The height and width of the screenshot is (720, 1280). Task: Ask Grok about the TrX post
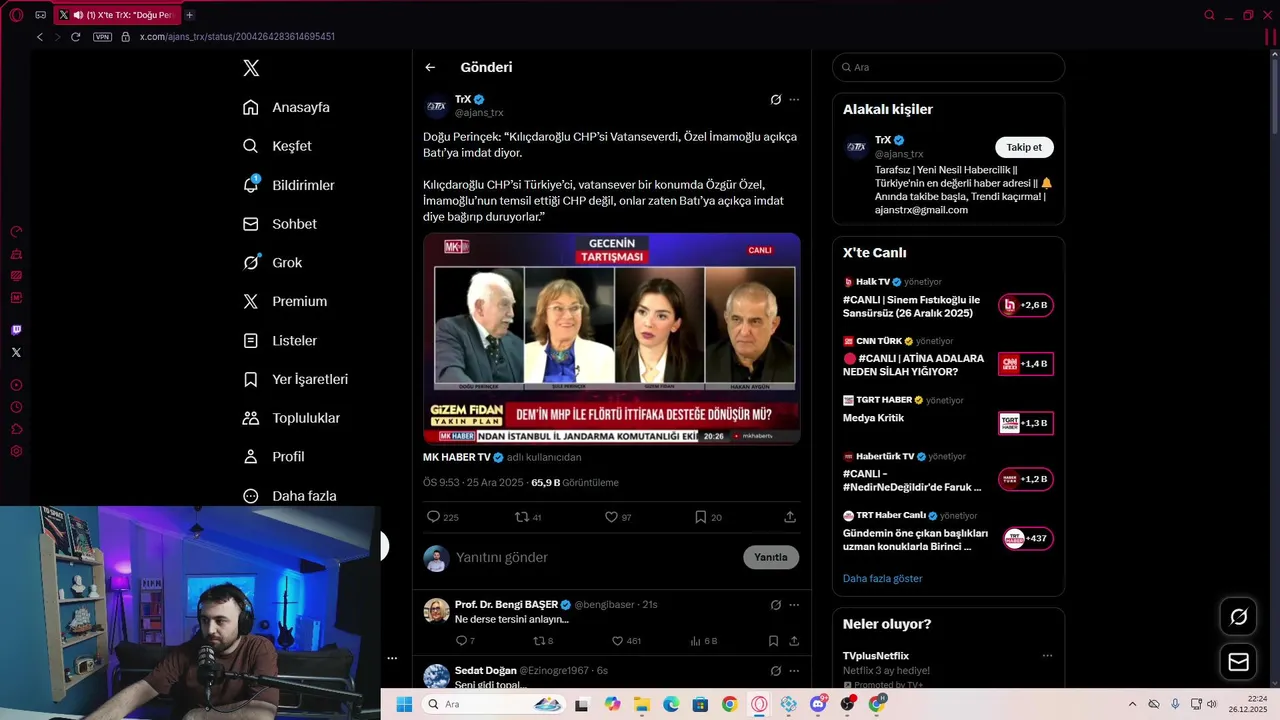[x=775, y=100]
